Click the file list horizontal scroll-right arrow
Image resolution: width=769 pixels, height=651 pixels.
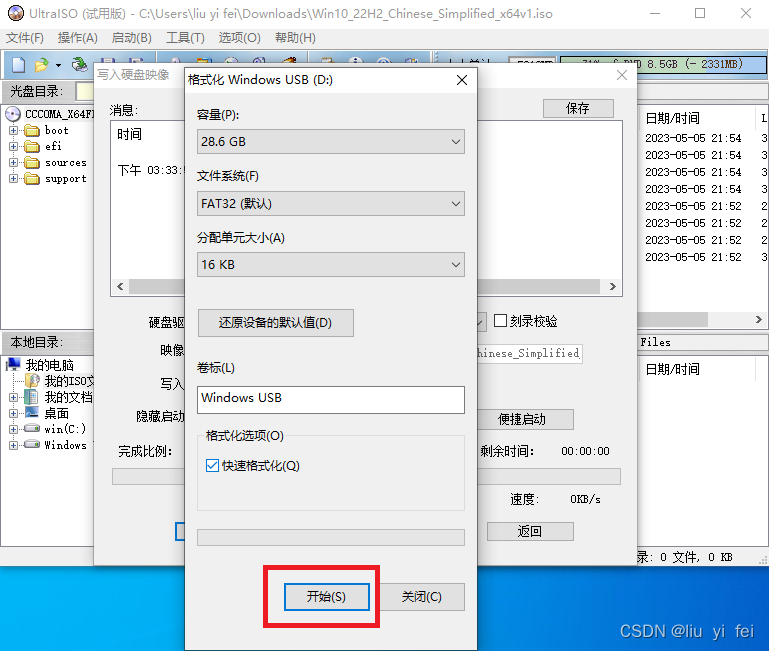click(759, 320)
